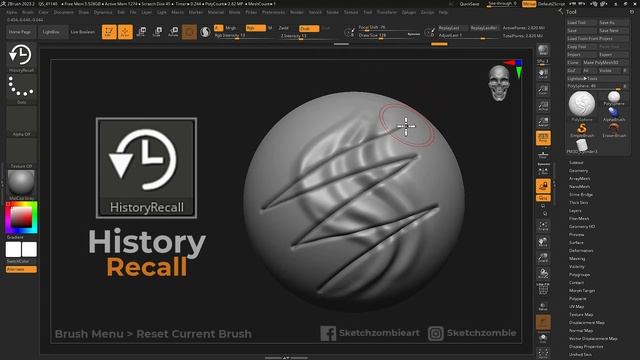The image size is (640, 360).
Task: Open the Texture Off selector
Action: click(21, 153)
